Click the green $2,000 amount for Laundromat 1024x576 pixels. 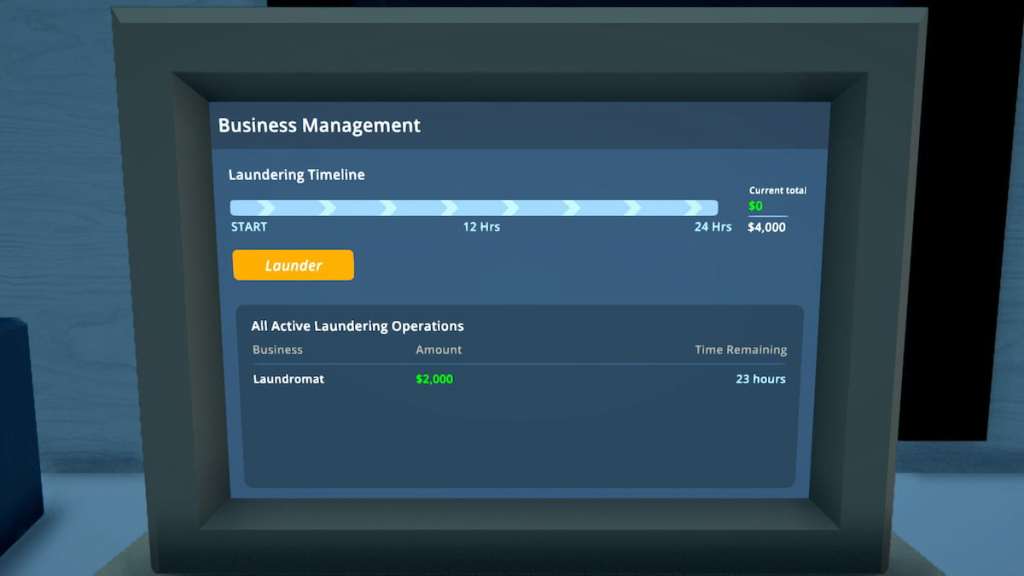click(433, 379)
